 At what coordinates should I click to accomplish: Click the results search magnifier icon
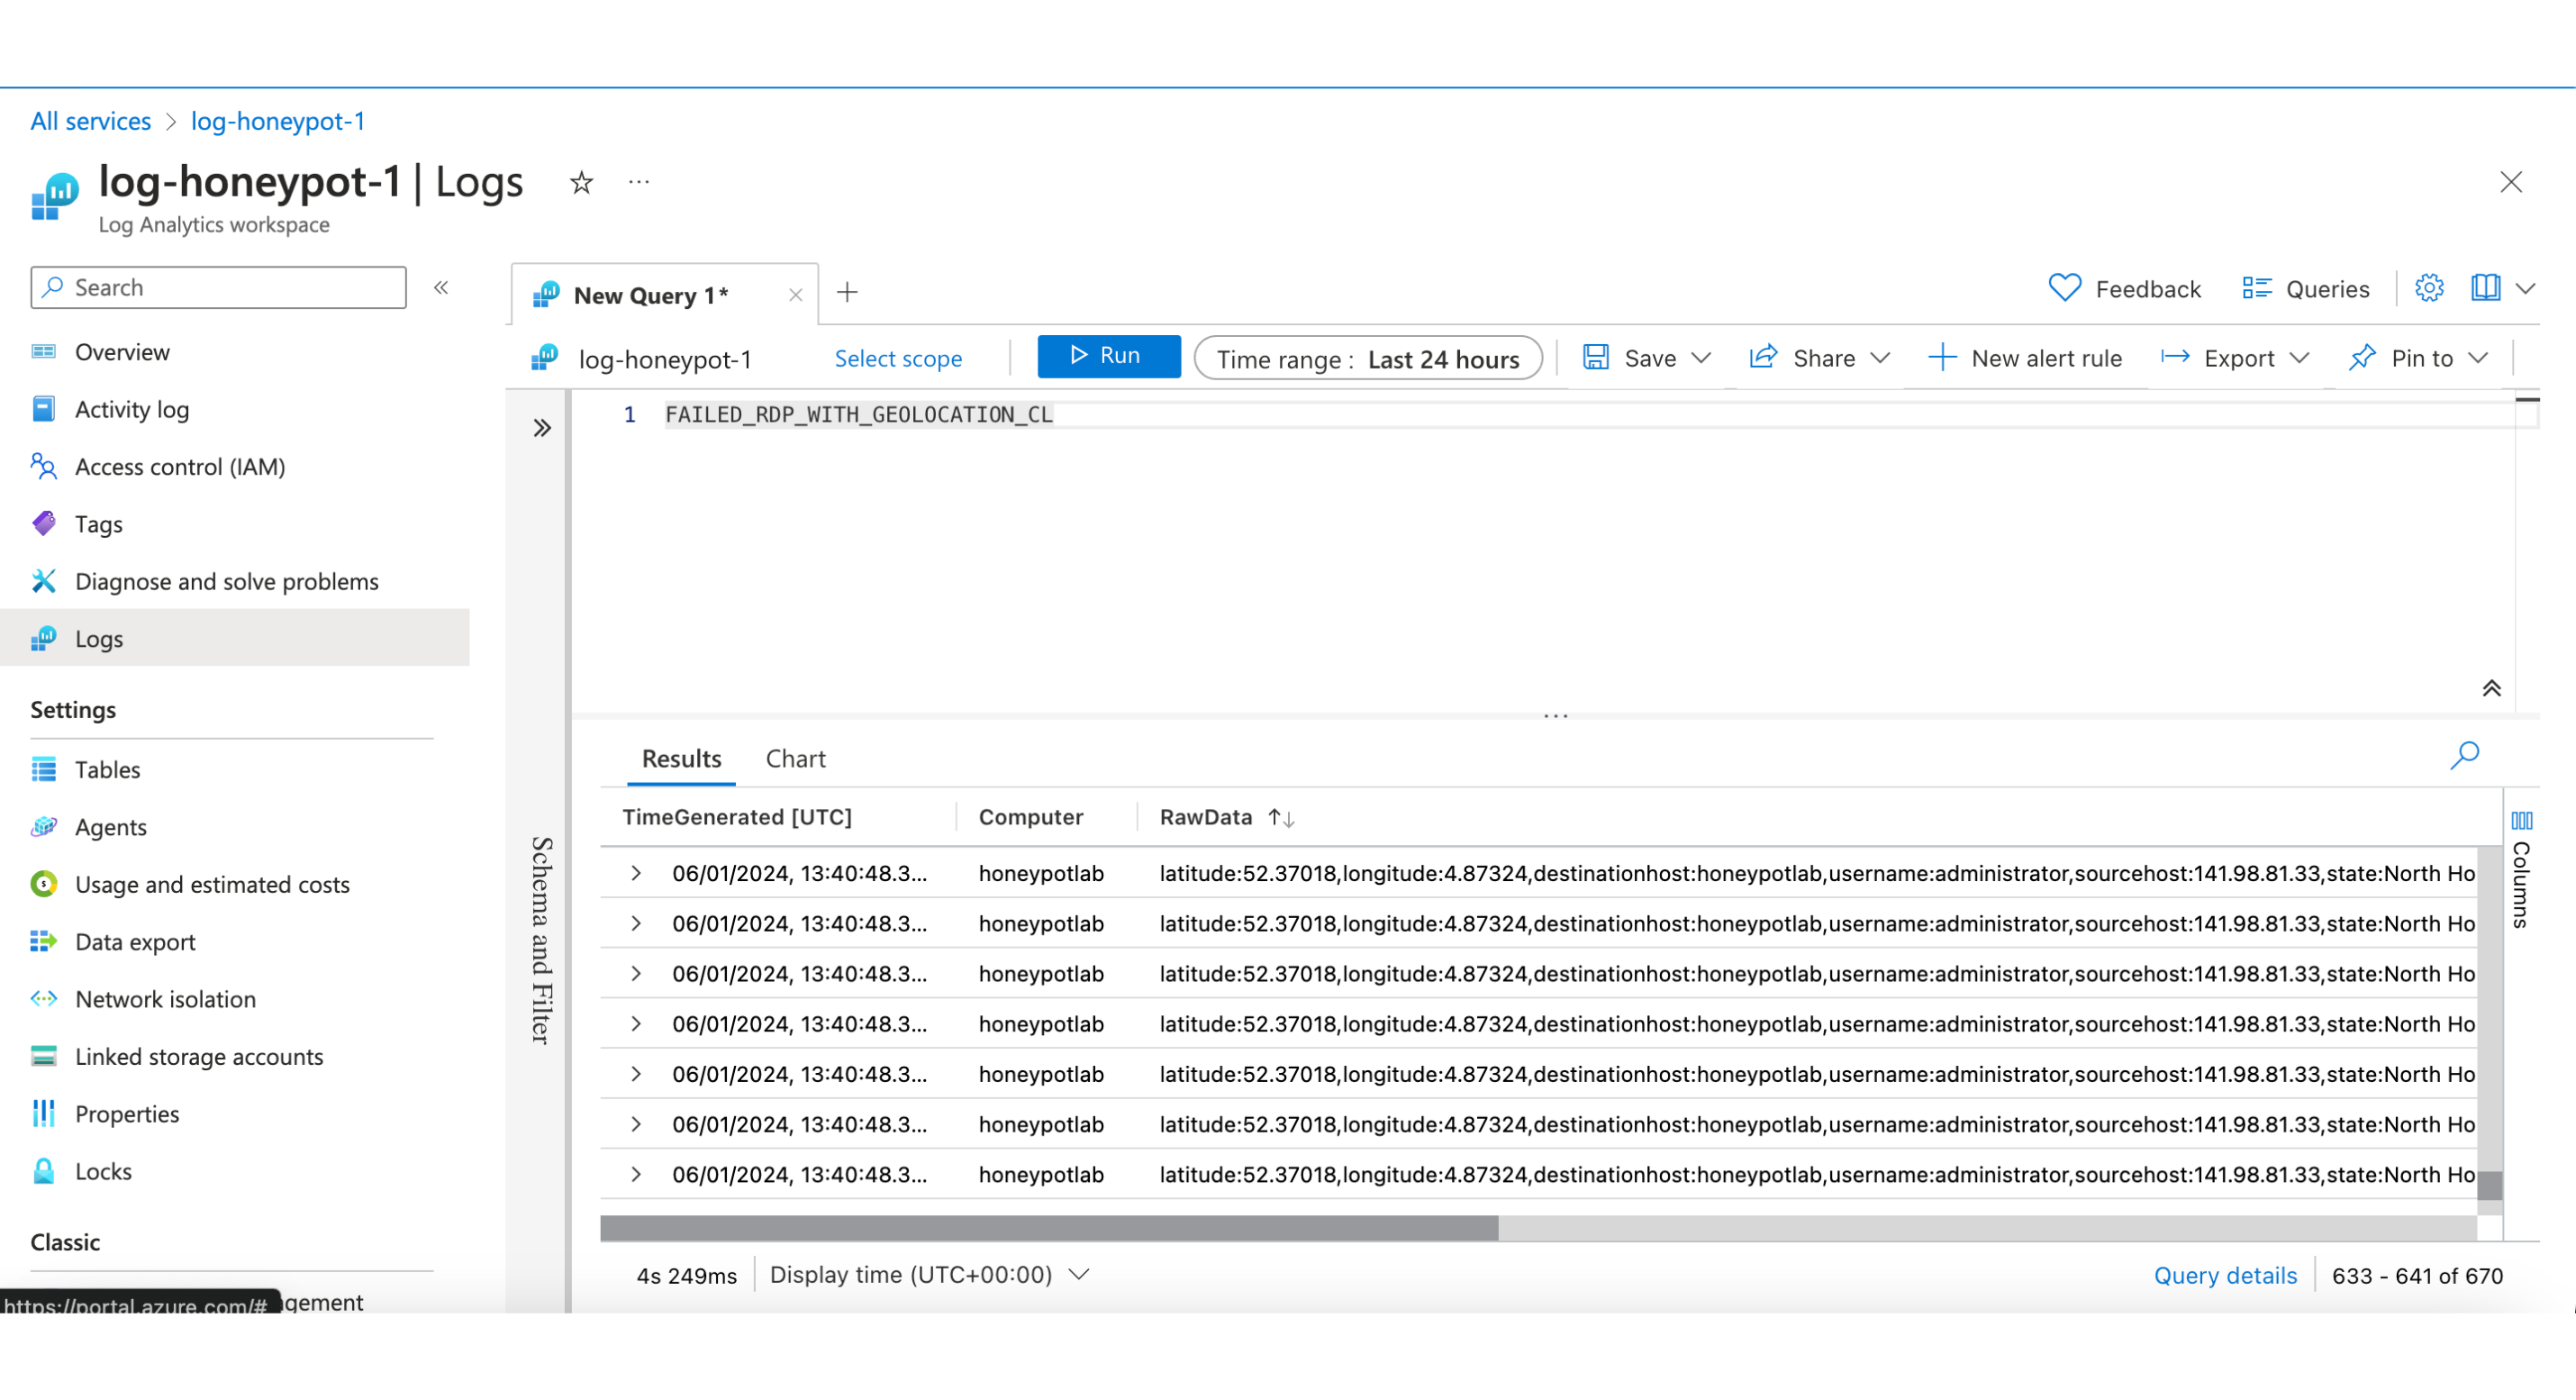click(x=2464, y=756)
